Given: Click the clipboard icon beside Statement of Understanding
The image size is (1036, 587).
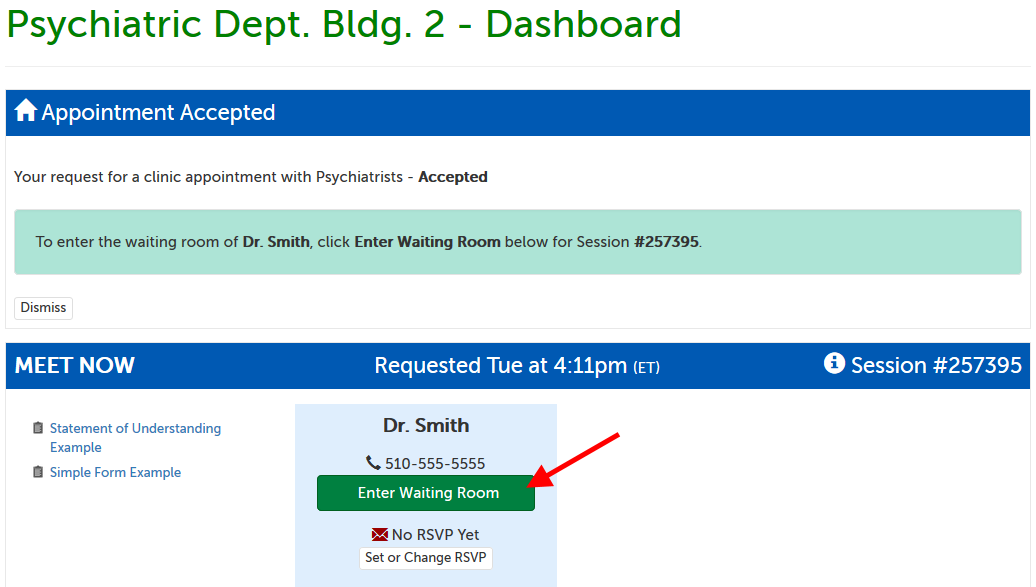Looking at the screenshot, I should [38, 428].
